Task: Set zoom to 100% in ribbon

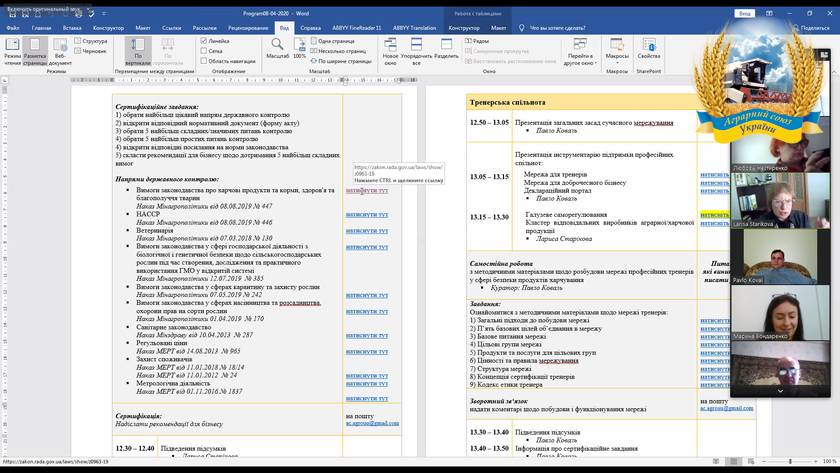Action: click(299, 48)
